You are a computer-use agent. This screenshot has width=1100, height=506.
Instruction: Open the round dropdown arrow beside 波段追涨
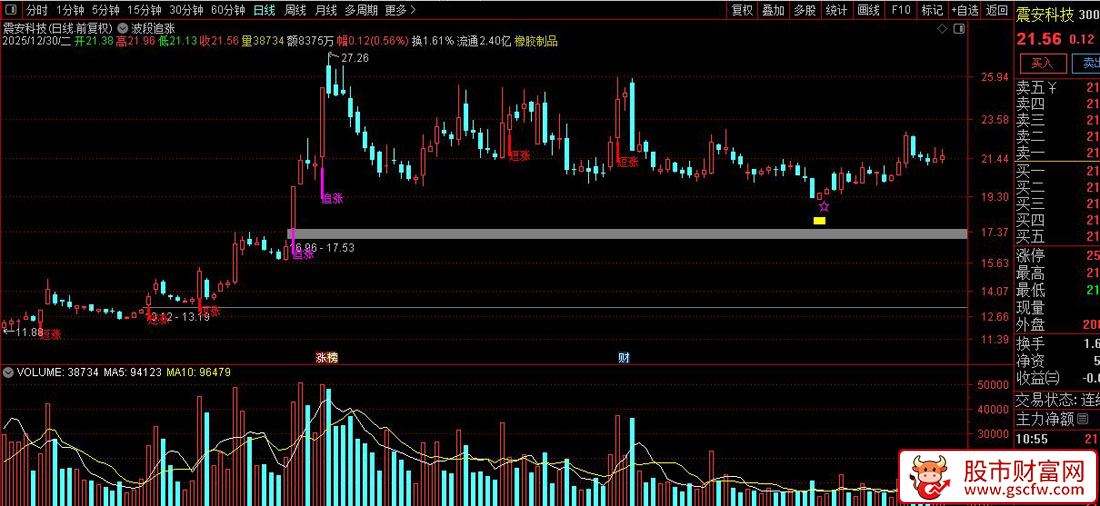123,29
